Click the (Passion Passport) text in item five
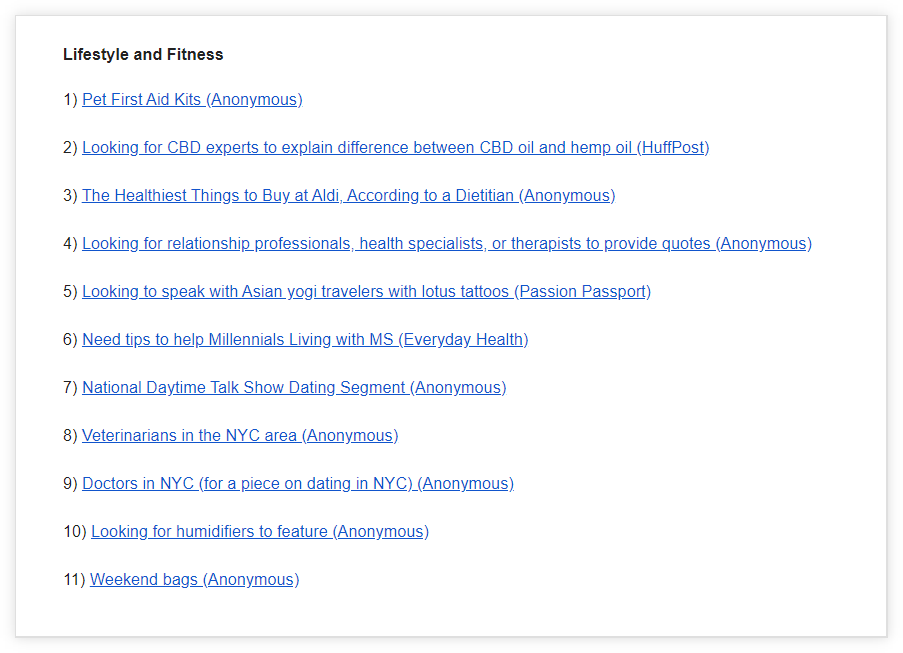Image resolution: width=903 pixels, height=653 pixels. pos(582,291)
